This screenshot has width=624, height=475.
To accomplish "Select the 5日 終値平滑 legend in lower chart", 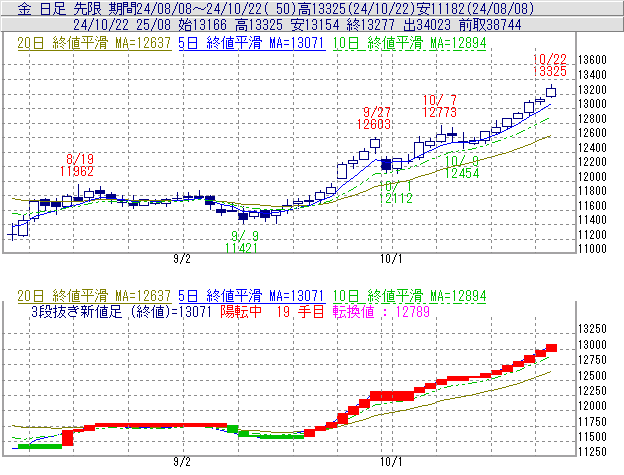I will point(252,296).
